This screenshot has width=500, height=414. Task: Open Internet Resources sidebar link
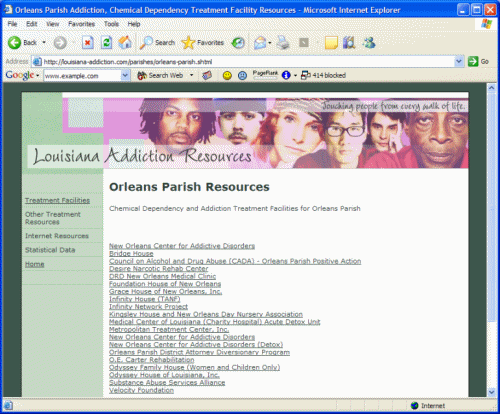point(57,236)
